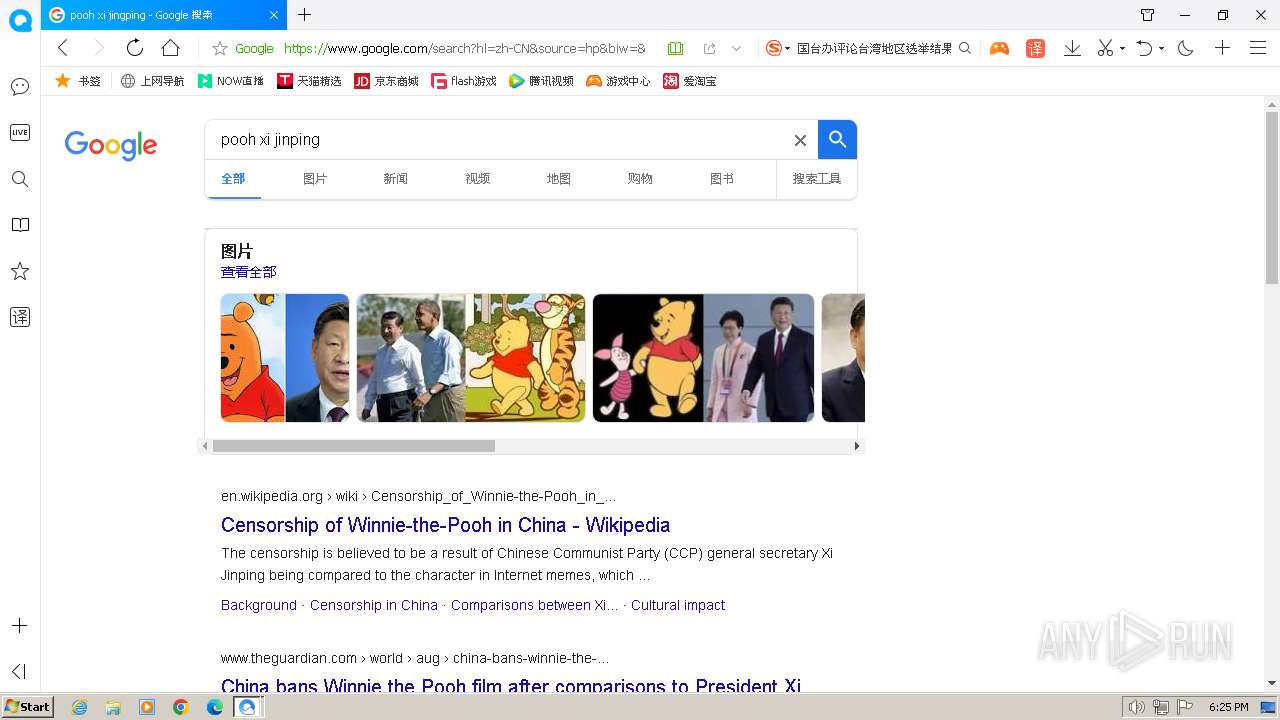Toggle reader mode book icon in address bar

(675, 48)
